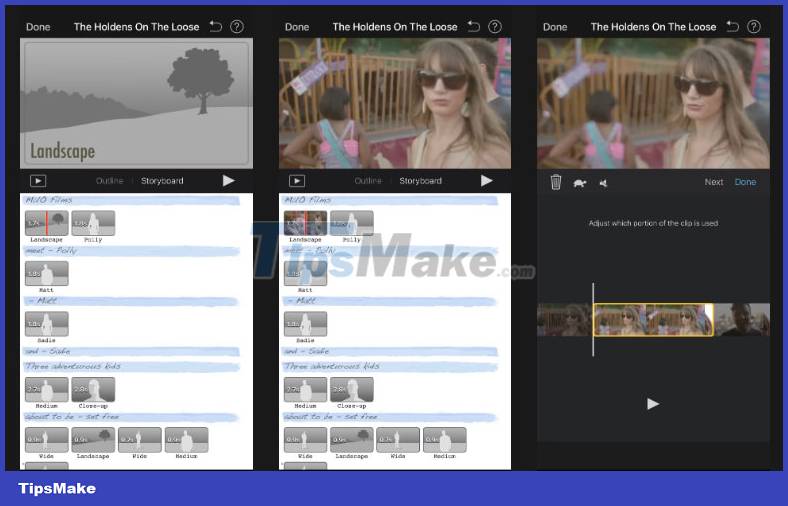Open help in the right panel
Viewport: 788px width, 506px height.
[754, 27]
